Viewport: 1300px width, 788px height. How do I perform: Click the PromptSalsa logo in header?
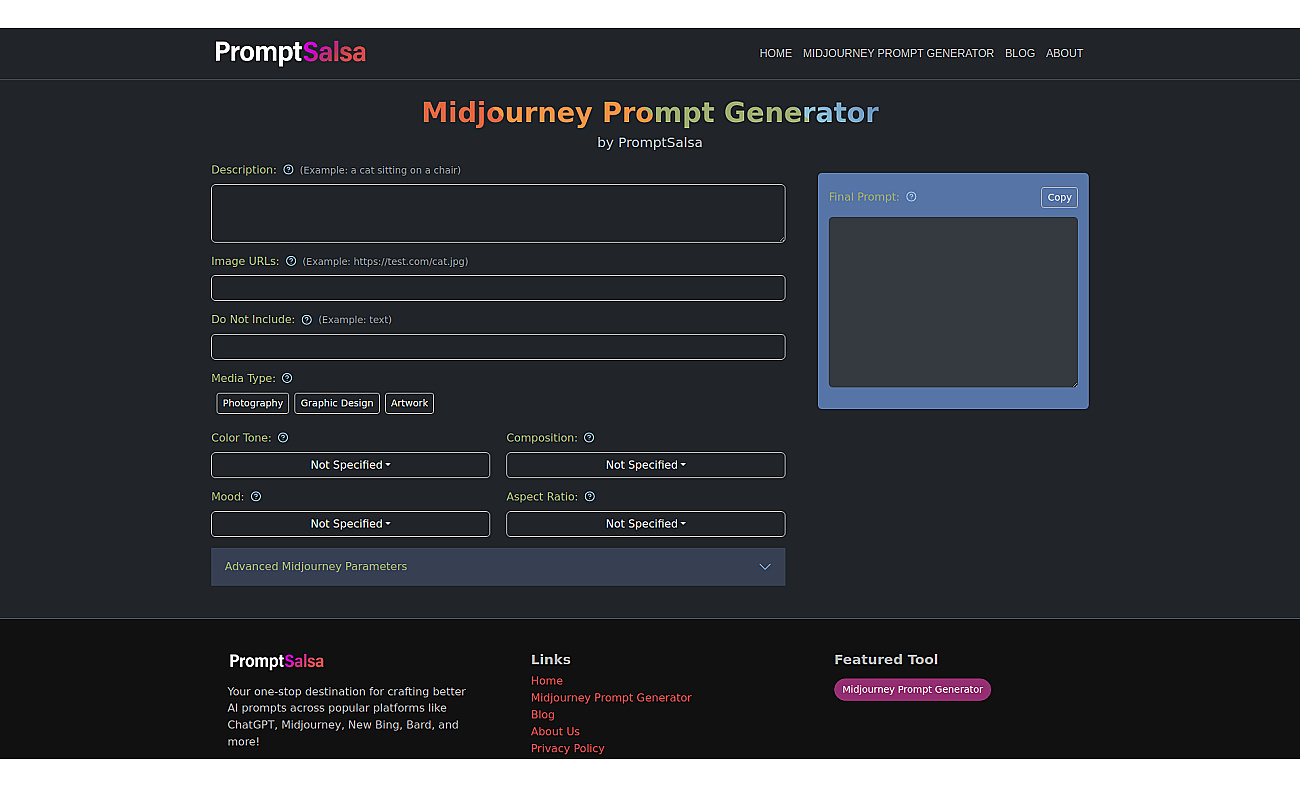(290, 52)
